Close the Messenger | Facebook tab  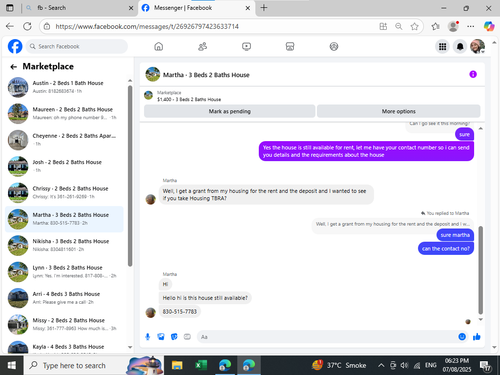pyautogui.click(x=248, y=8)
